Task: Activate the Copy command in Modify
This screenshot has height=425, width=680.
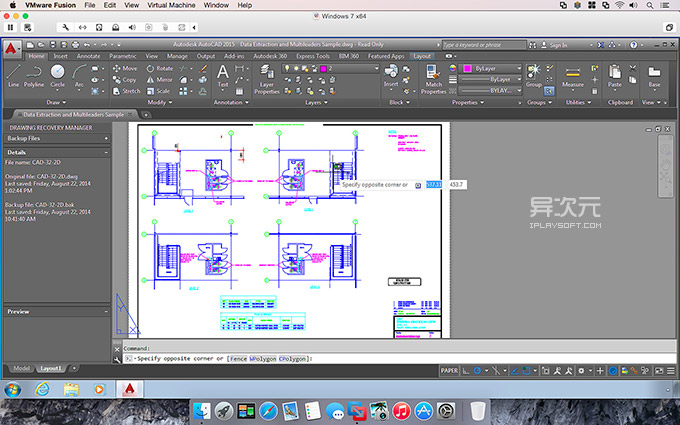Action: tap(124, 80)
